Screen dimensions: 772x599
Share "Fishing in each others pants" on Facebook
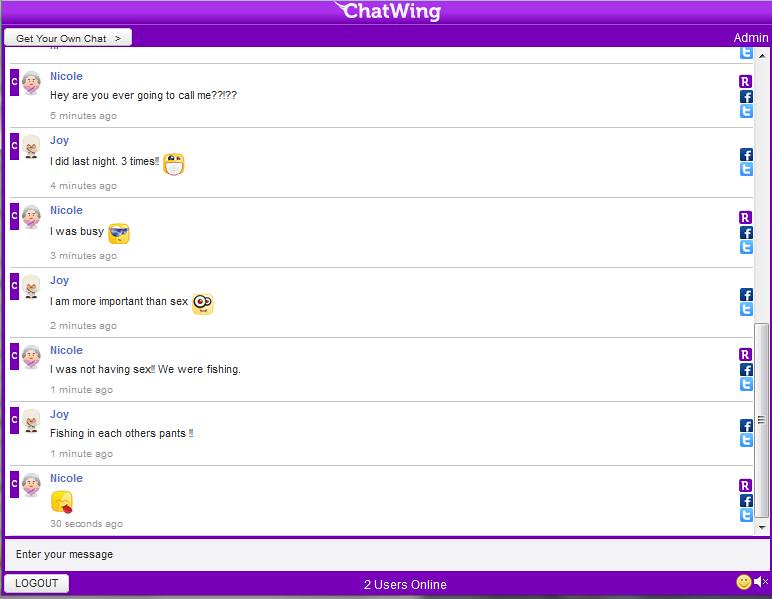pos(746,426)
